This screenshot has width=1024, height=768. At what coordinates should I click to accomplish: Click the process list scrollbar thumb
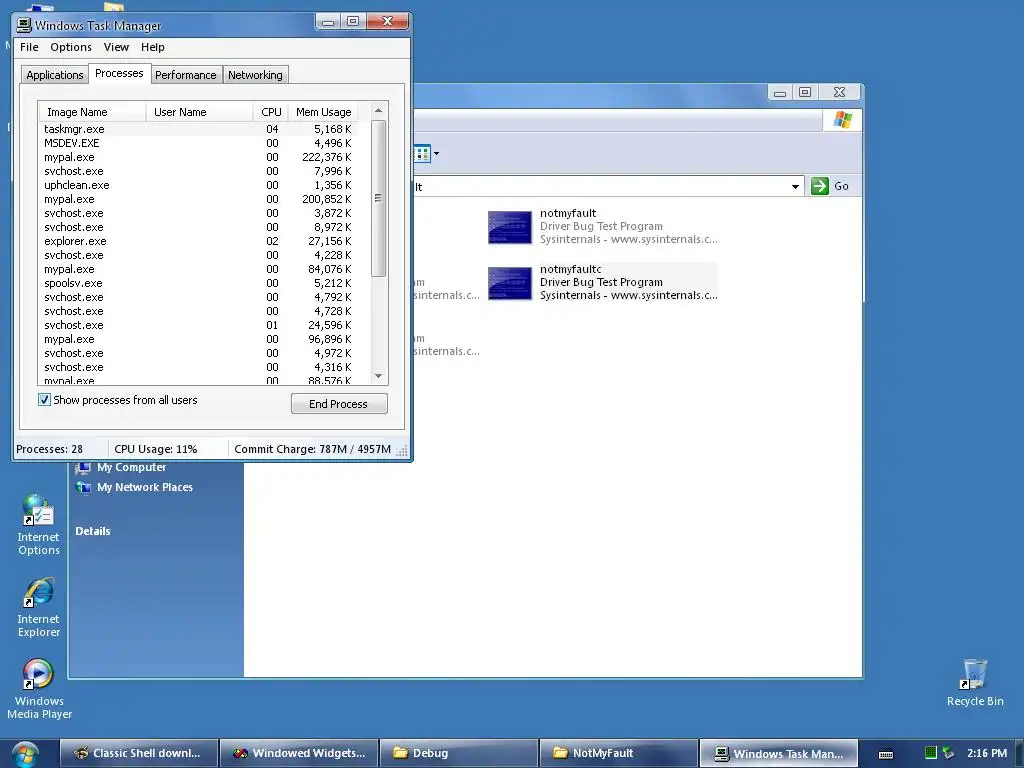click(378, 198)
